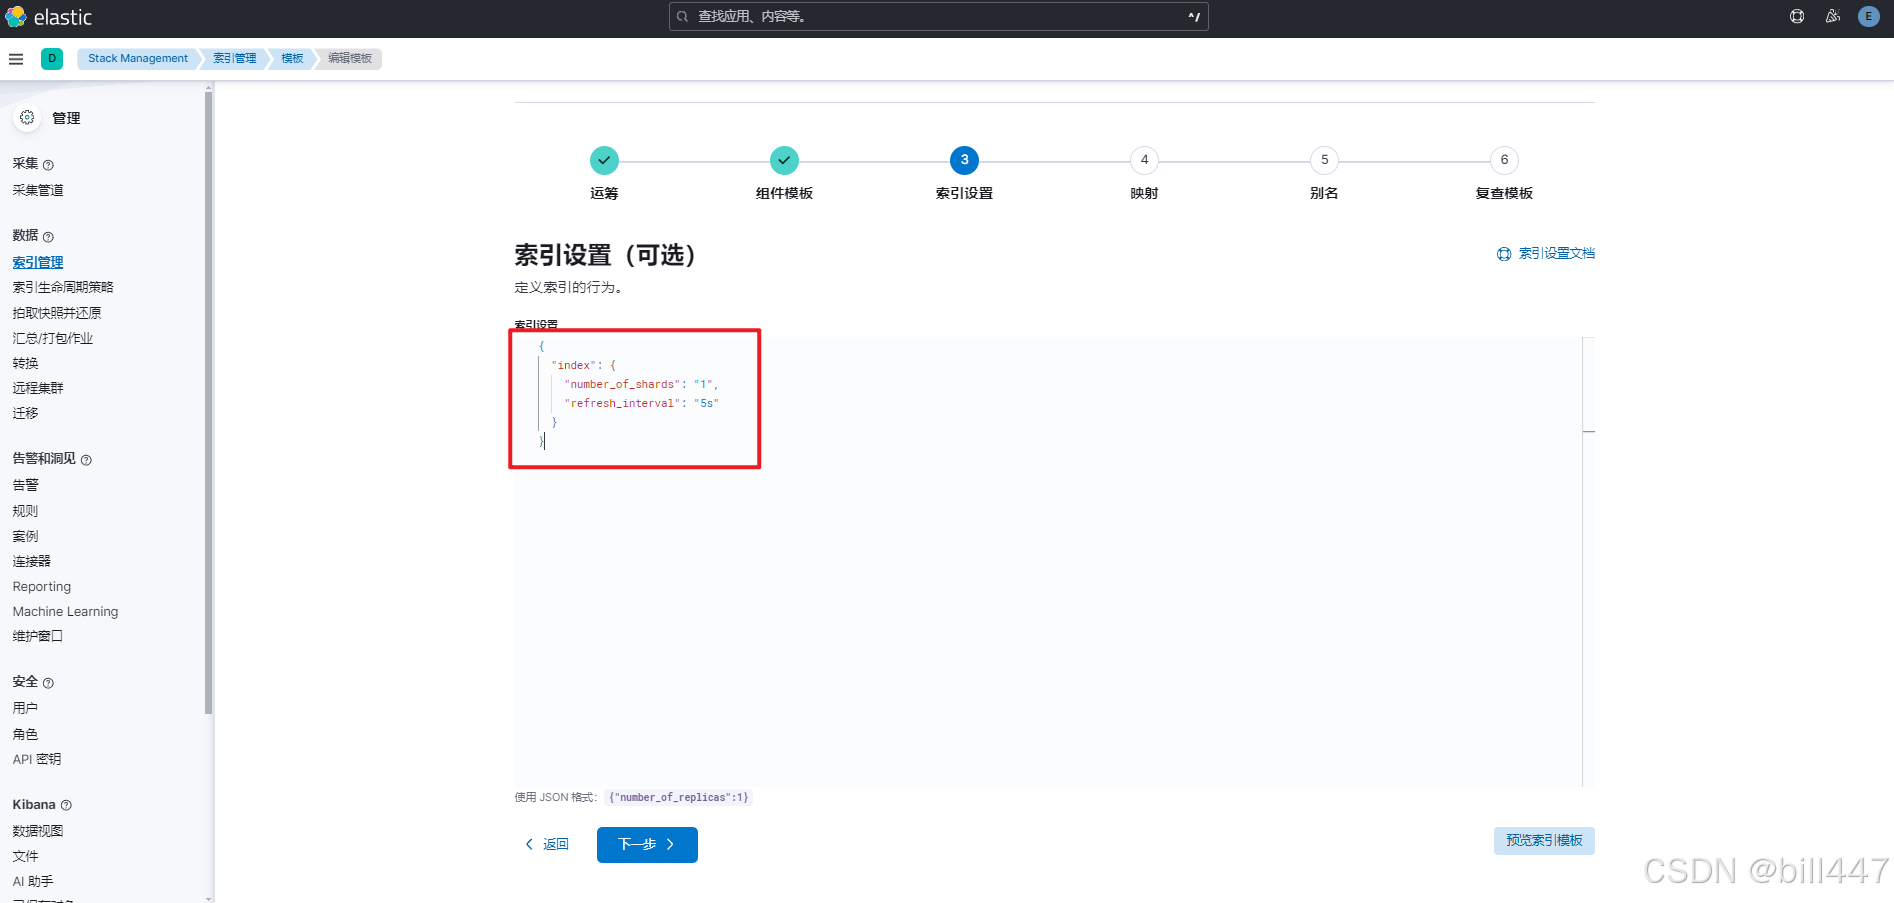Open API 密钥 in sidebar
1894x903 pixels.
click(x=37, y=759)
